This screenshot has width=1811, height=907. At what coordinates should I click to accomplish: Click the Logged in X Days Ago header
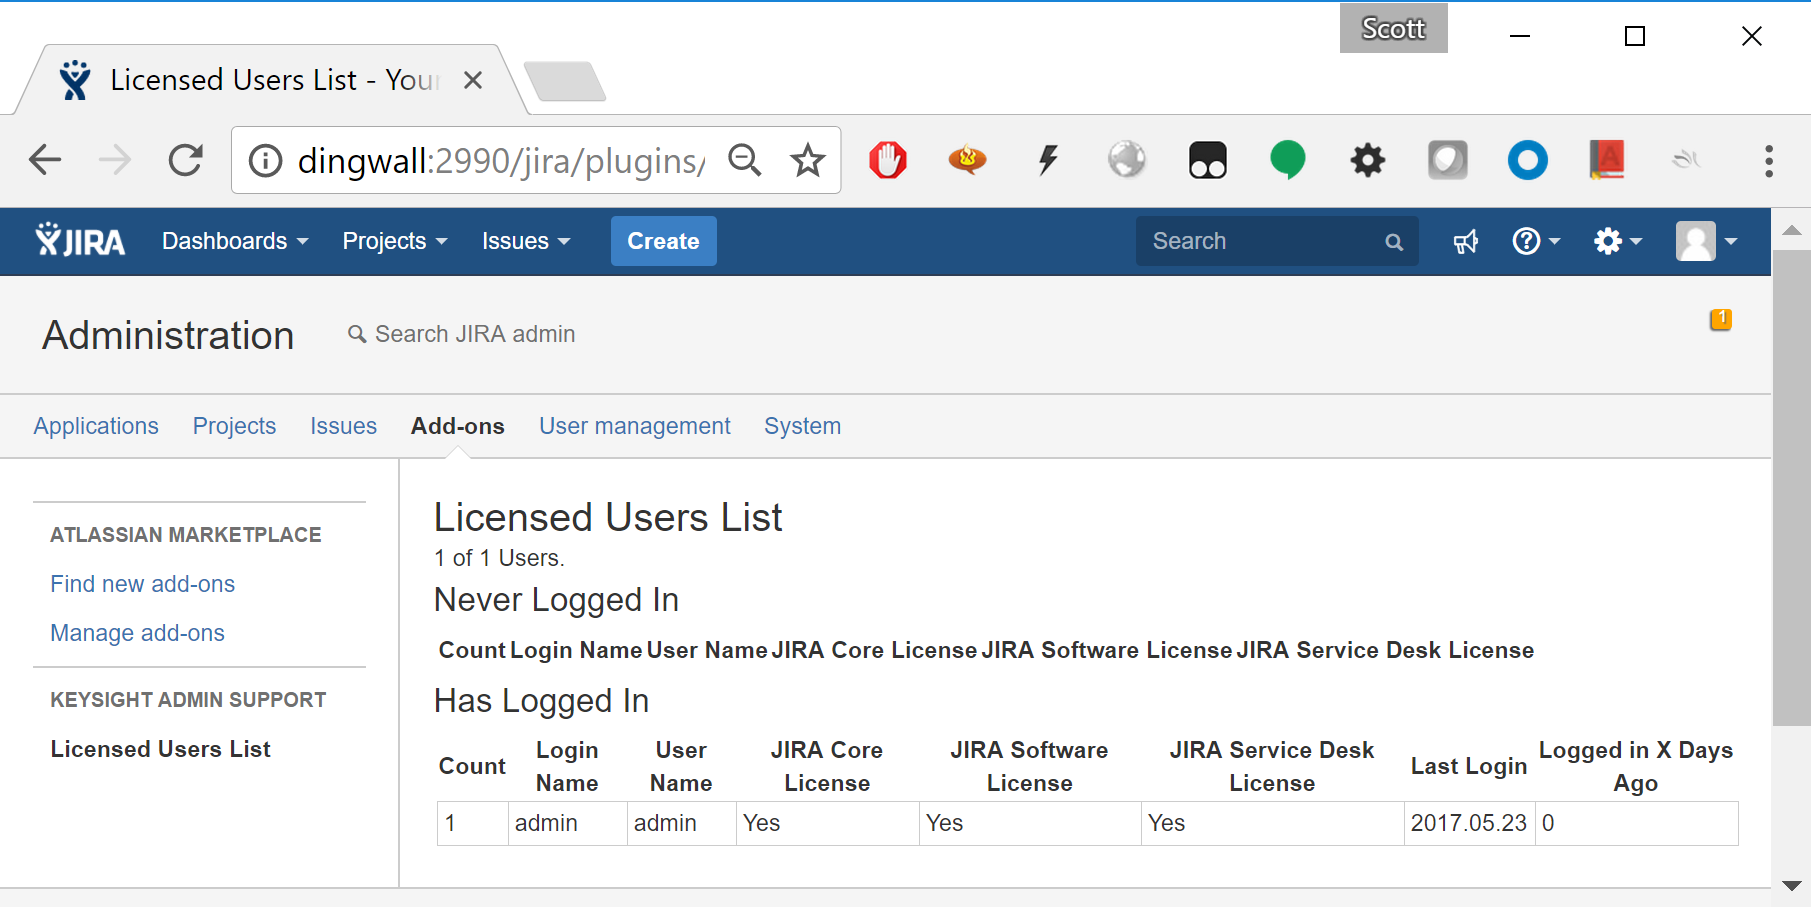click(1636, 766)
